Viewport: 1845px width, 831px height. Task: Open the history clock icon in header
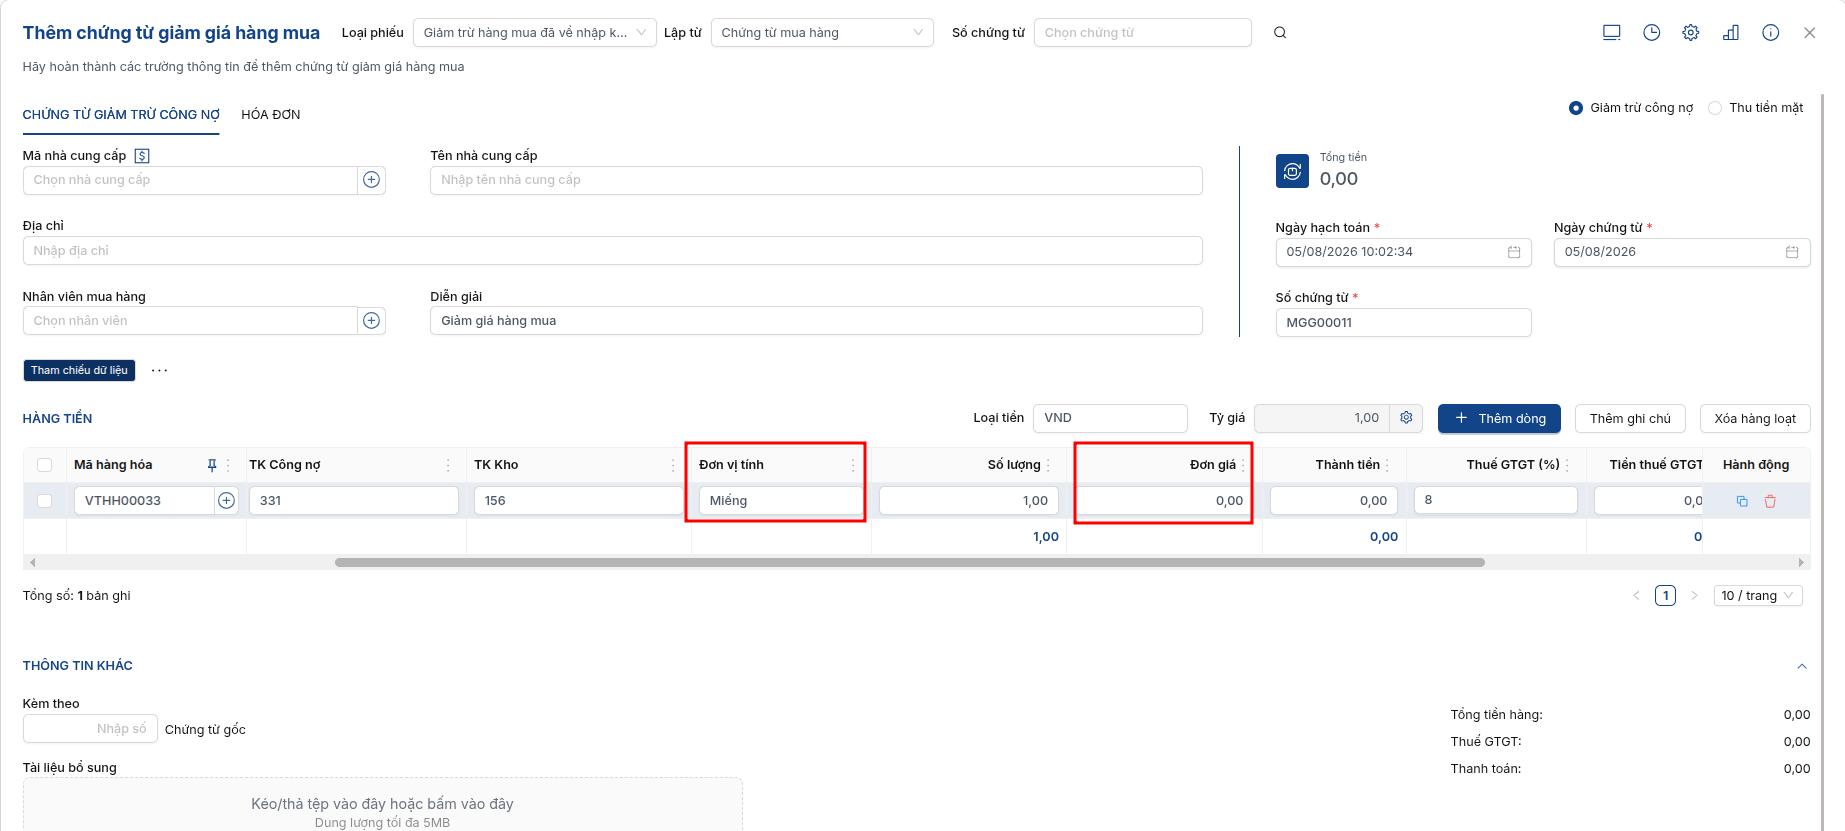point(1652,33)
